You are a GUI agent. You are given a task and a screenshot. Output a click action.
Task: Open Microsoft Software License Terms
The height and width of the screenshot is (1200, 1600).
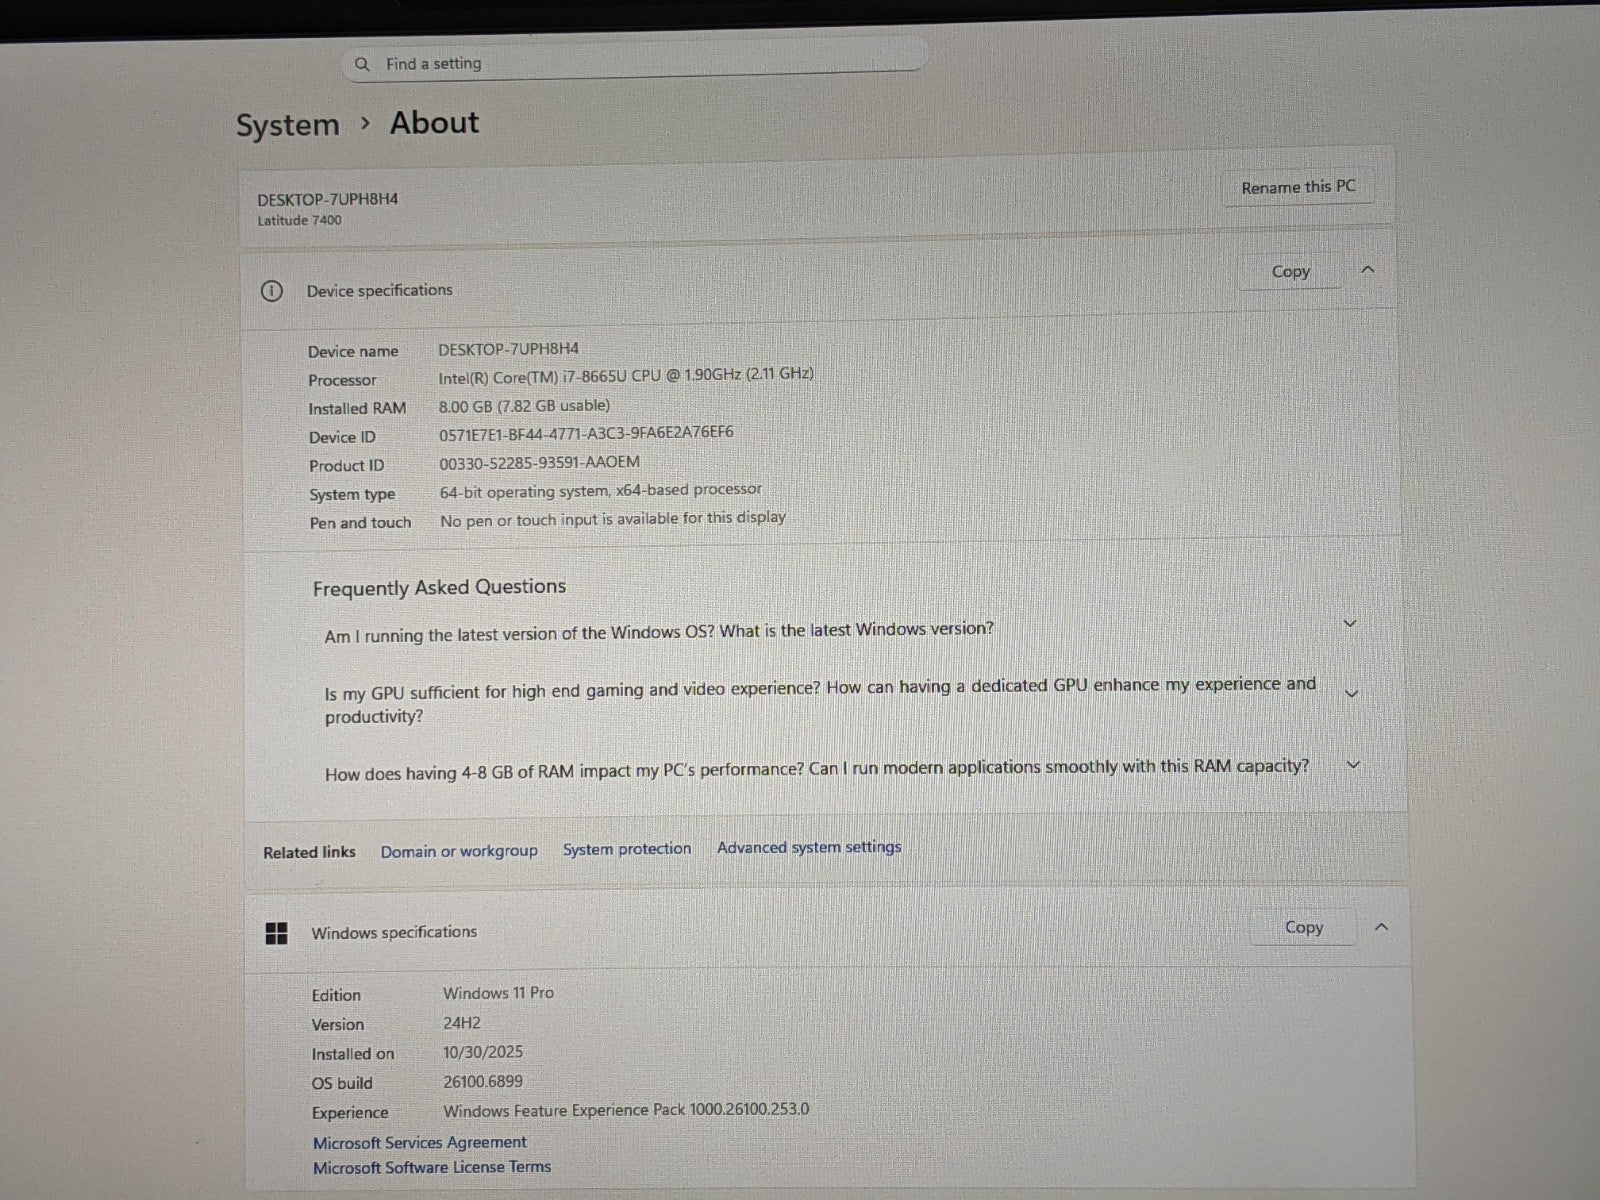pos(431,1167)
